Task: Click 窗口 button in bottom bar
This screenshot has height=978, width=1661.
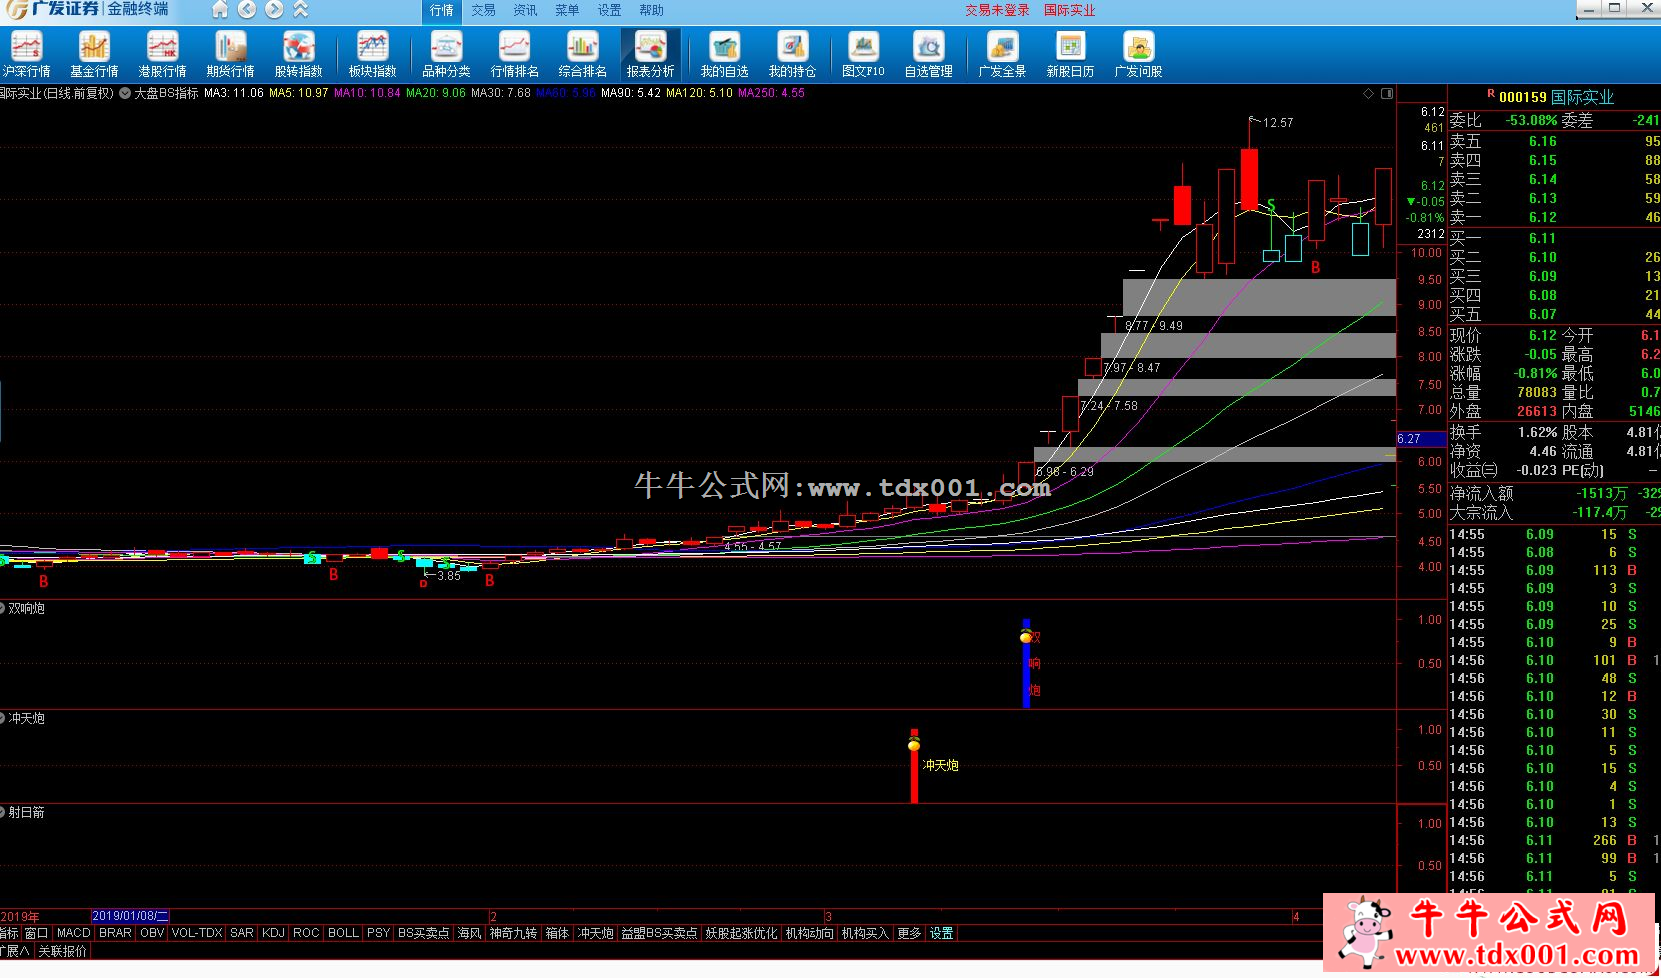Action: pos(37,933)
